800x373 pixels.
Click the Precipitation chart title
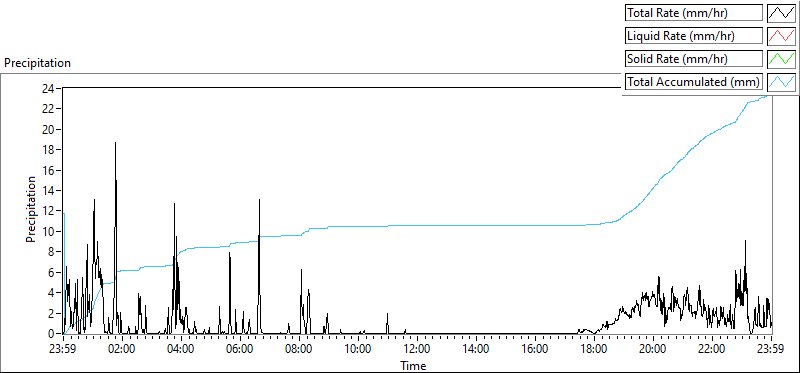coord(38,63)
